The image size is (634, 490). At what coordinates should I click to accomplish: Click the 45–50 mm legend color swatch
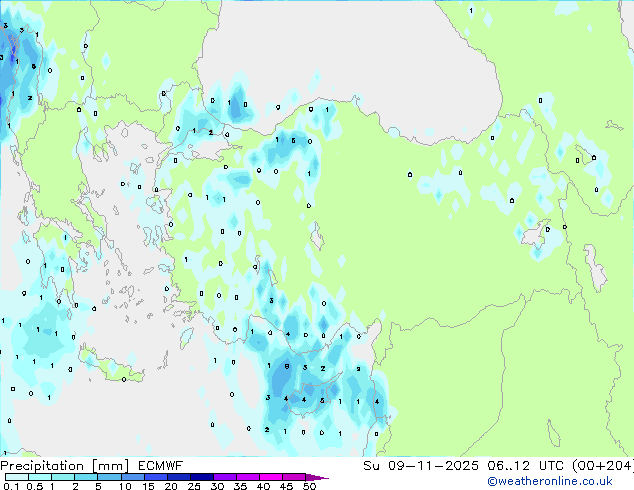[x=294, y=477]
